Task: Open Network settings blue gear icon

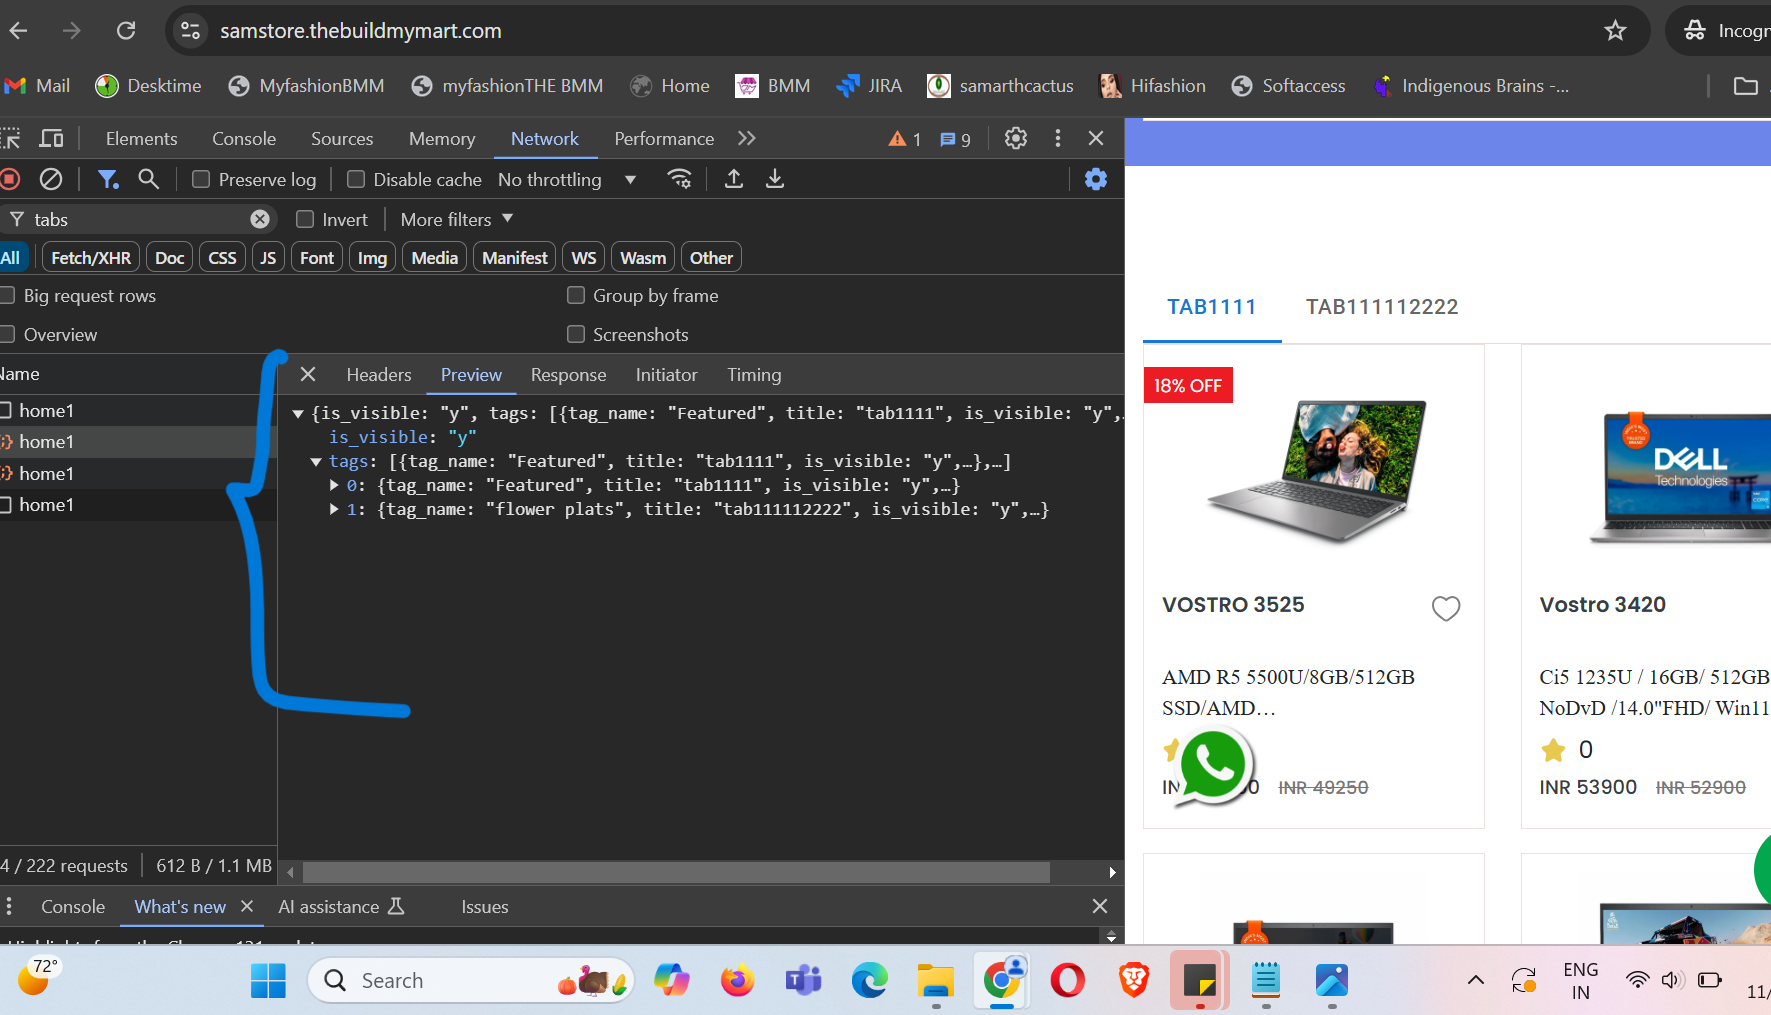Action: tap(1096, 179)
